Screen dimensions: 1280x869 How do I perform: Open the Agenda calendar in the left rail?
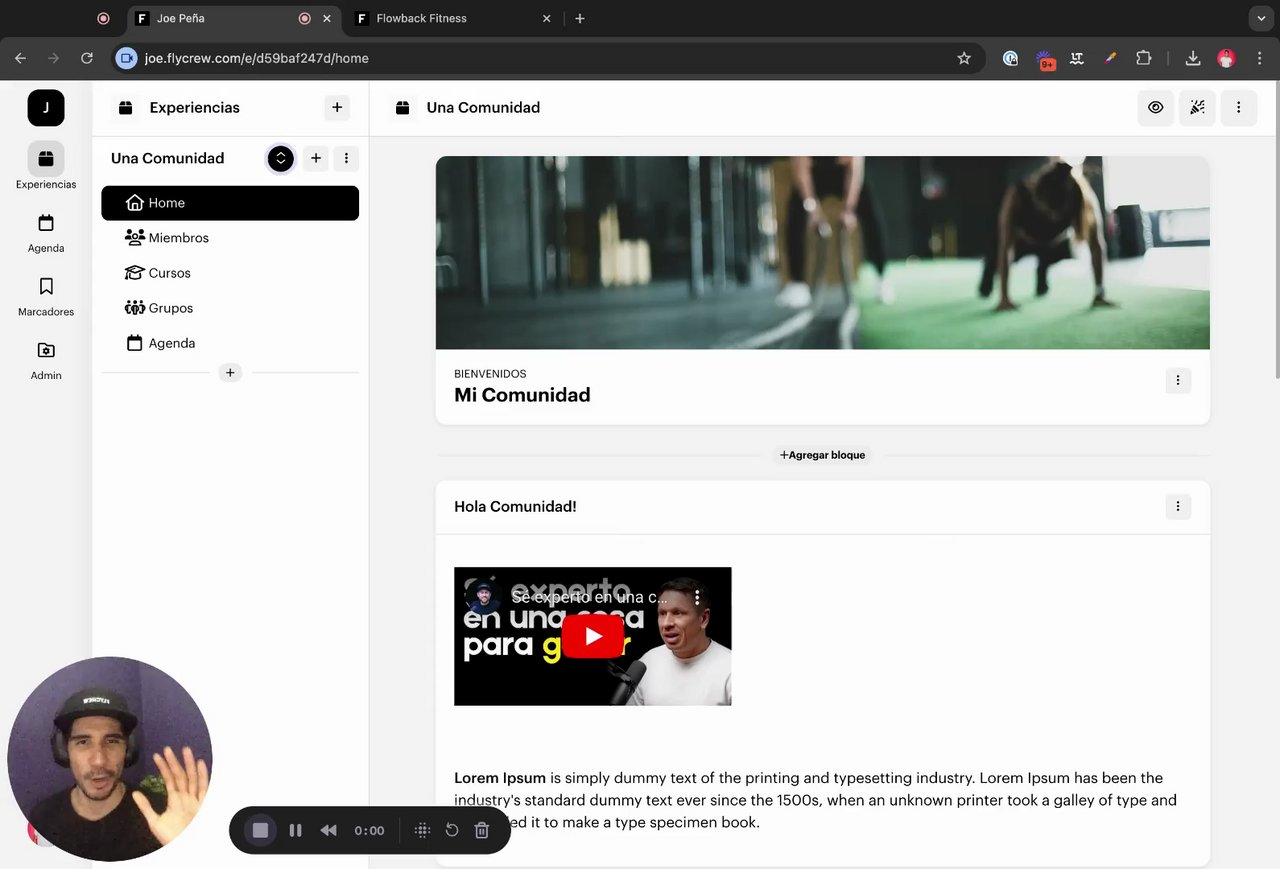(46, 234)
